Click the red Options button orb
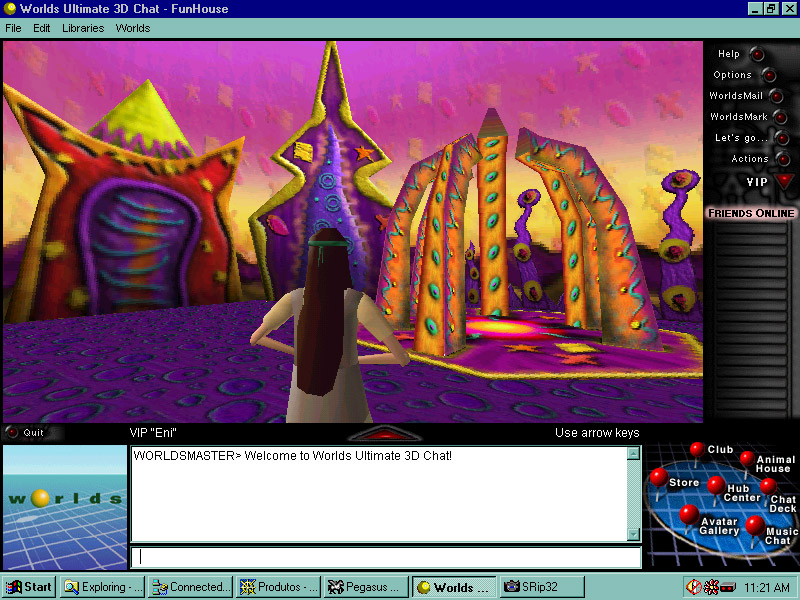This screenshot has height=600, width=800. tap(769, 76)
